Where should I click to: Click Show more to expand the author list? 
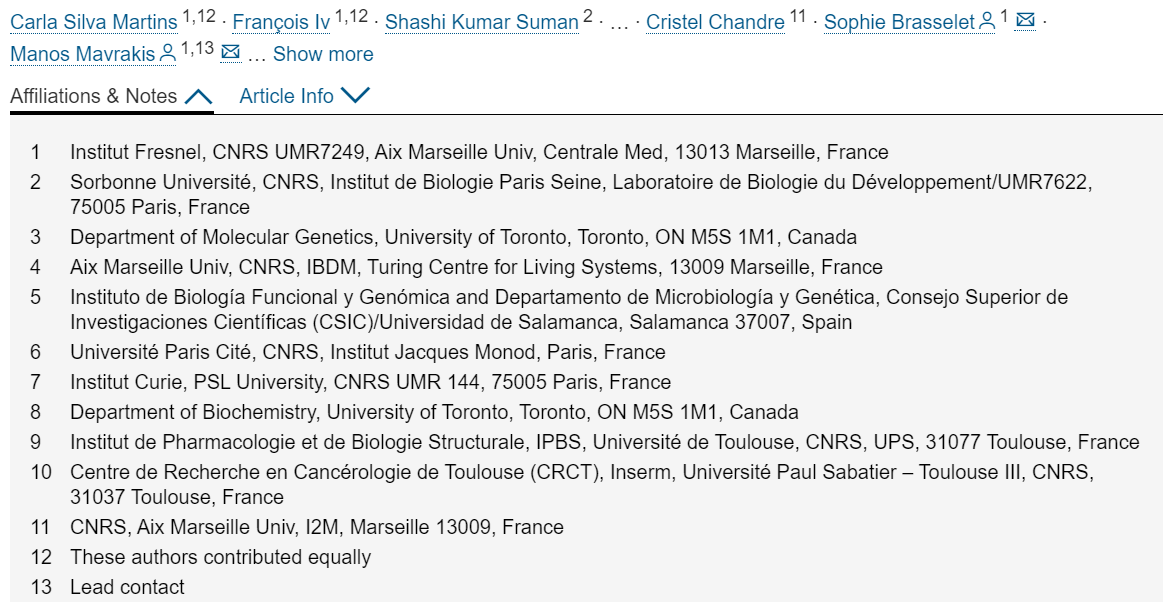click(323, 54)
